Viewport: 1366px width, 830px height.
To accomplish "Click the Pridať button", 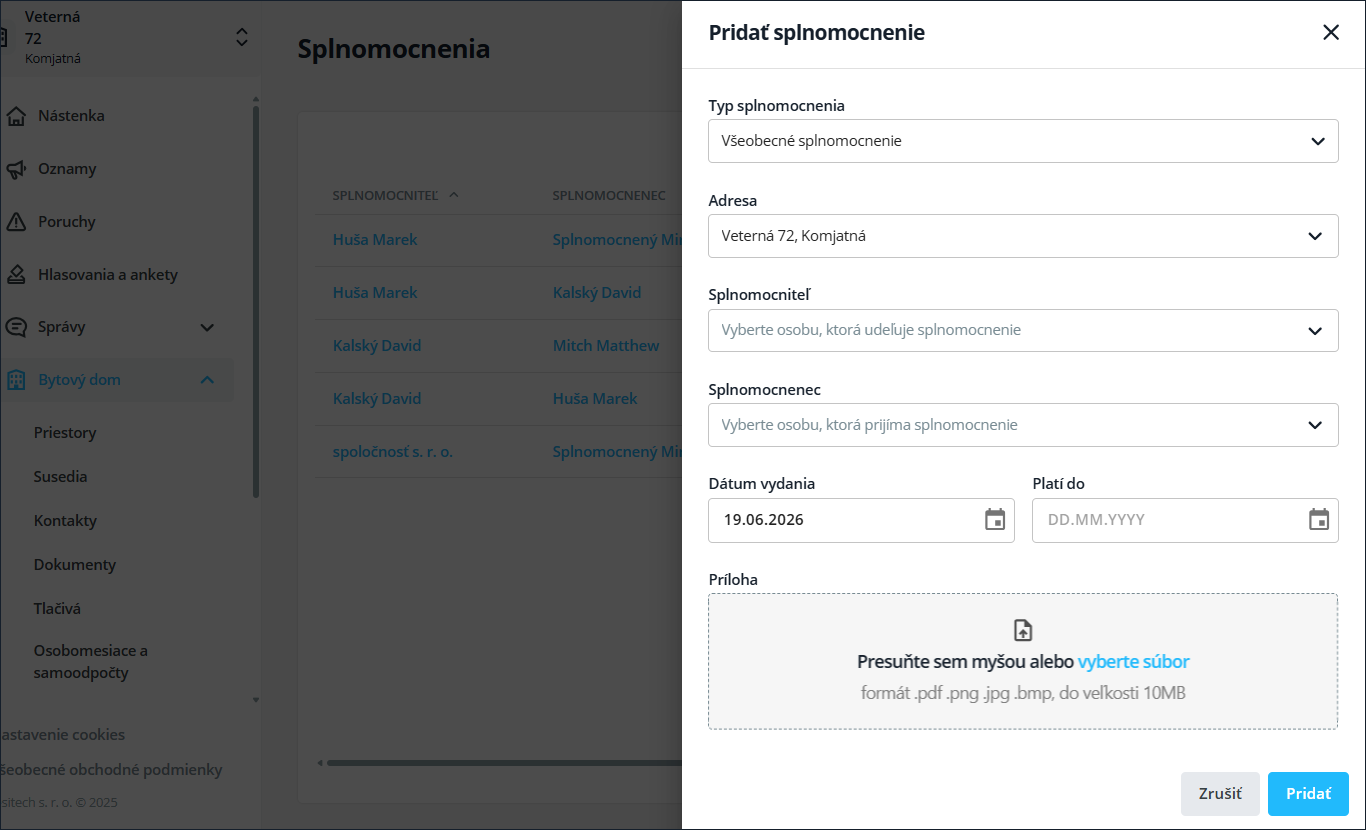I will [1308, 794].
